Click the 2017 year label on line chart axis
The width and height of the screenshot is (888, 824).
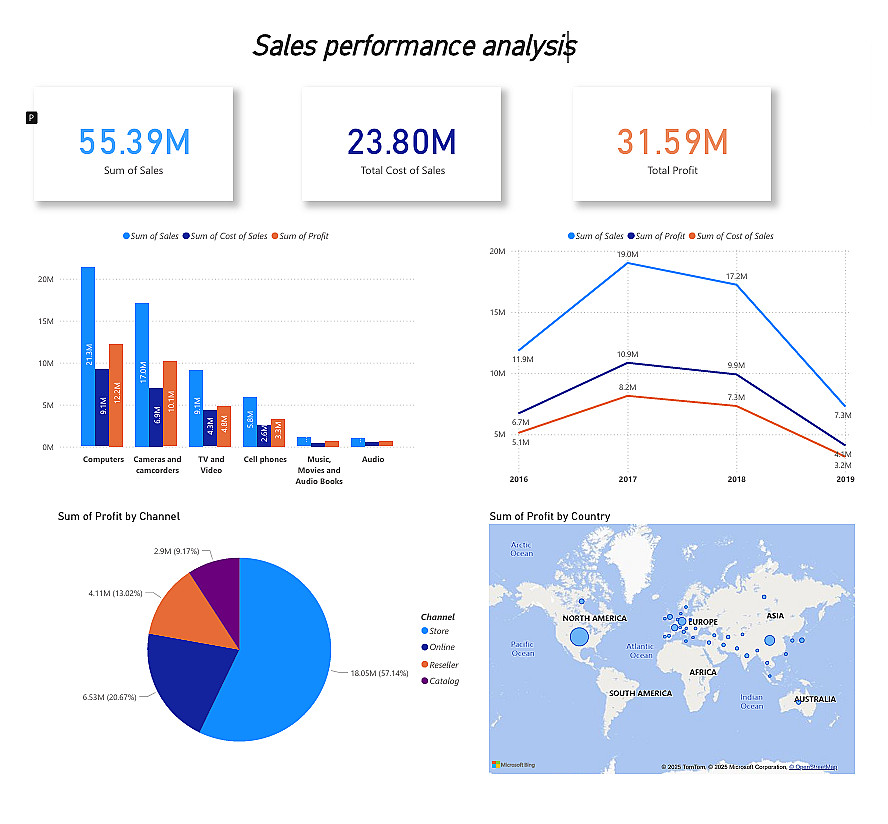click(x=627, y=479)
